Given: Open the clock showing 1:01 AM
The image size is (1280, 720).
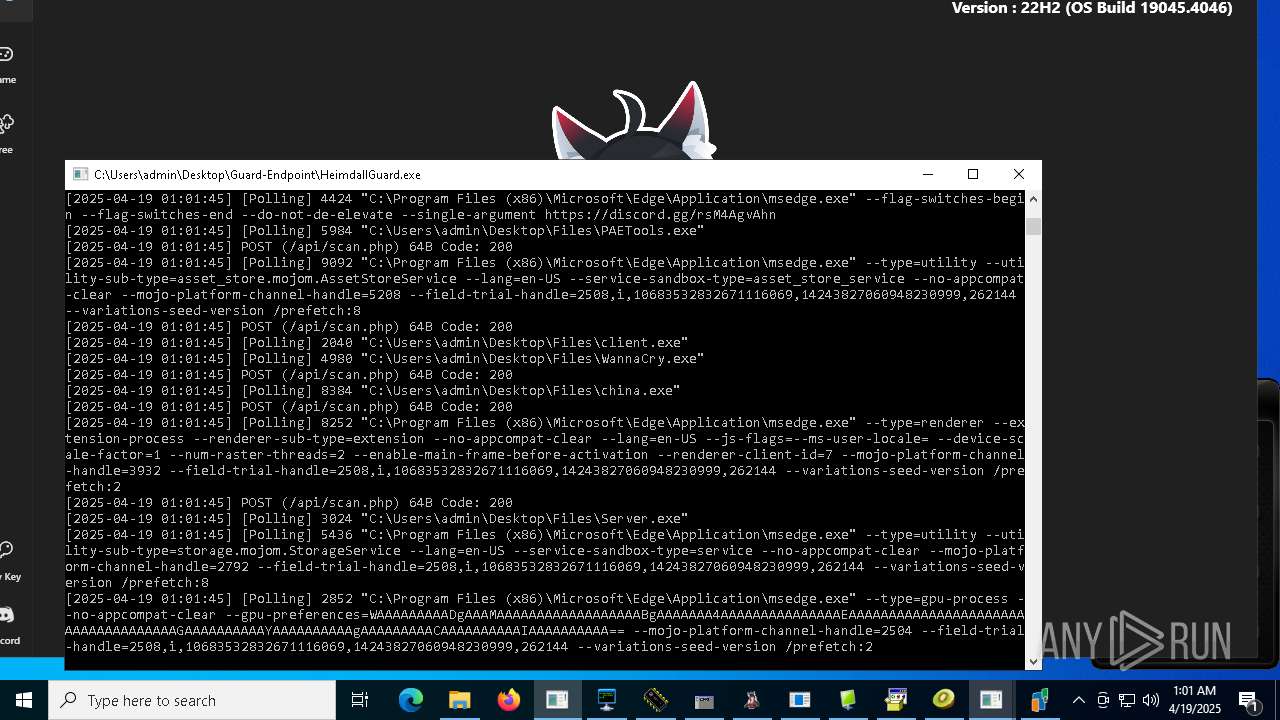Looking at the screenshot, I should (x=1195, y=700).
